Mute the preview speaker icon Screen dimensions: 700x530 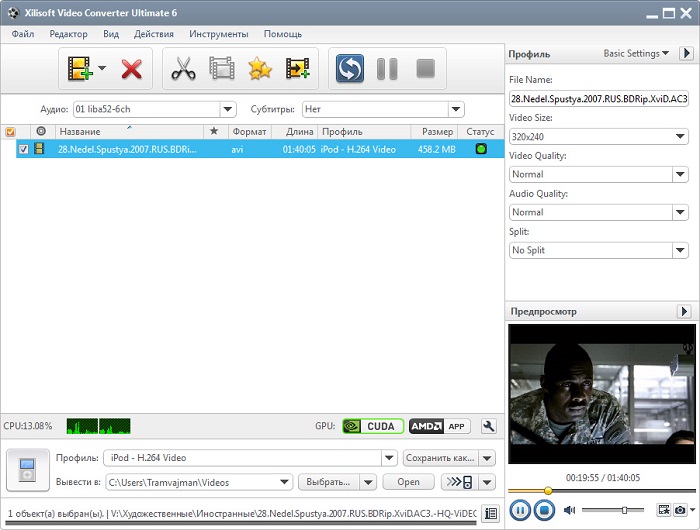tap(569, 510)
